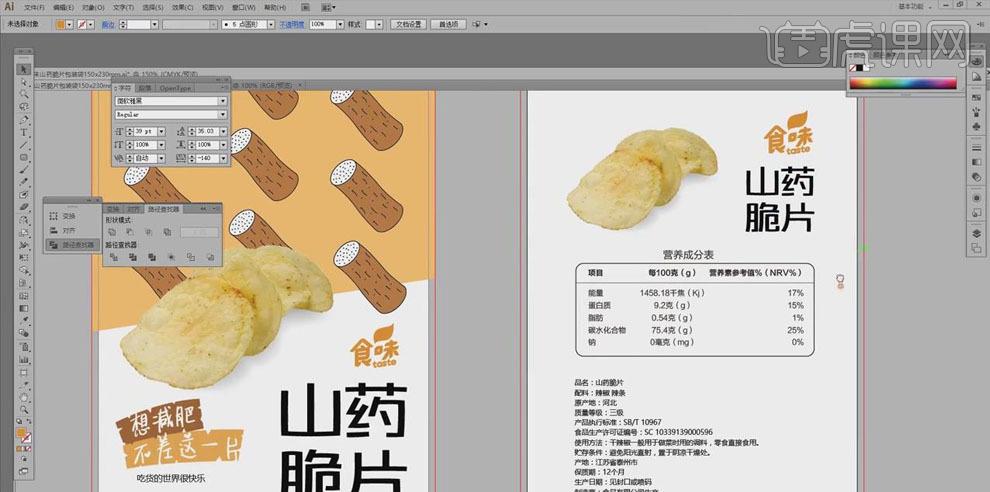Image resolution: width=990 pixels, height=492 pixels.
Task: Pick a color from the spectrum bar
Action: (903, 83)
